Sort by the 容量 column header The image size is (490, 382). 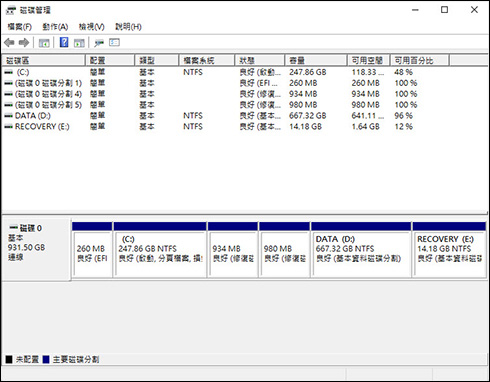pyautogui.click(x=316, y=60)
